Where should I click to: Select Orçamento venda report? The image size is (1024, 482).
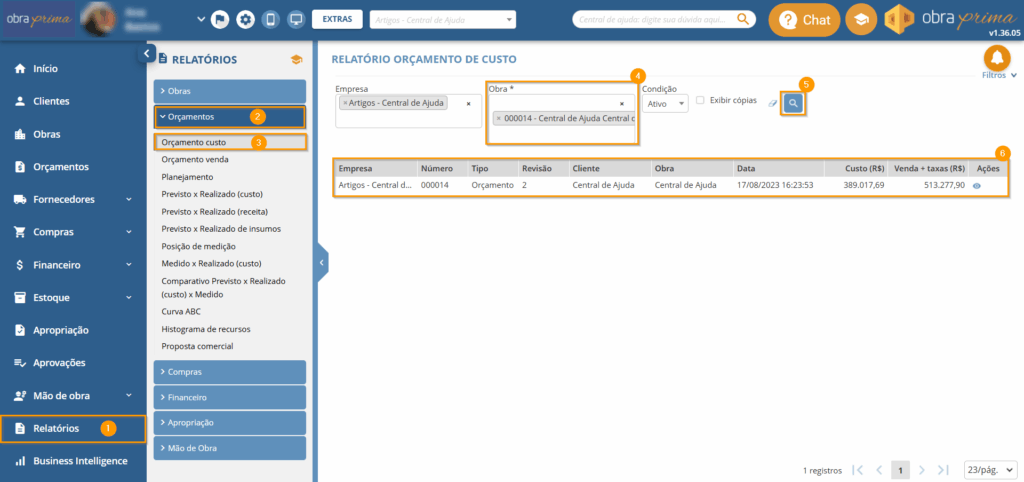click(x=195, y=159)
